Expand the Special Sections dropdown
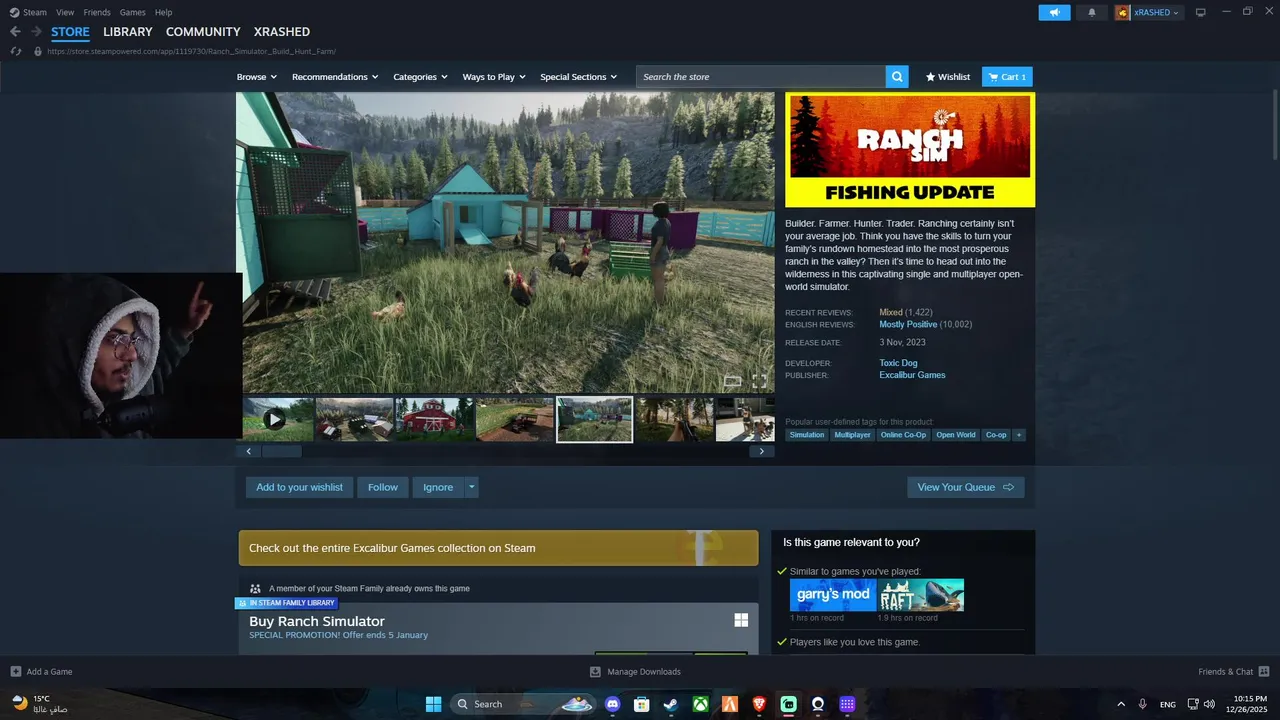Screen dimensions: 1280x720 coord(579,77)
